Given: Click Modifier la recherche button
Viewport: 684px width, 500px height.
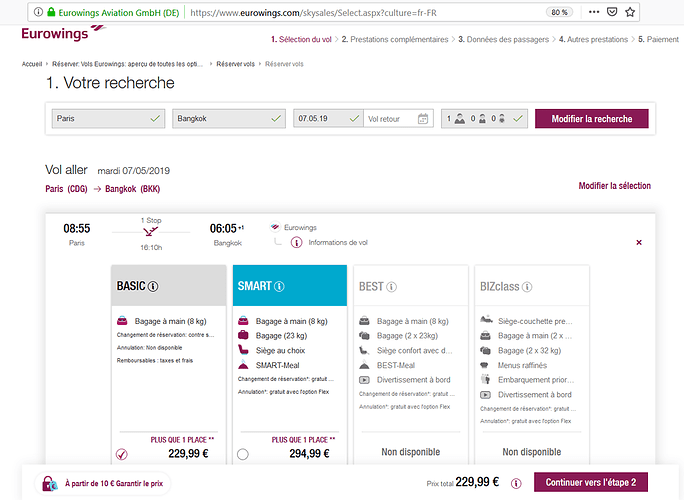Looking at the screenshot, I should click(592, 119).
